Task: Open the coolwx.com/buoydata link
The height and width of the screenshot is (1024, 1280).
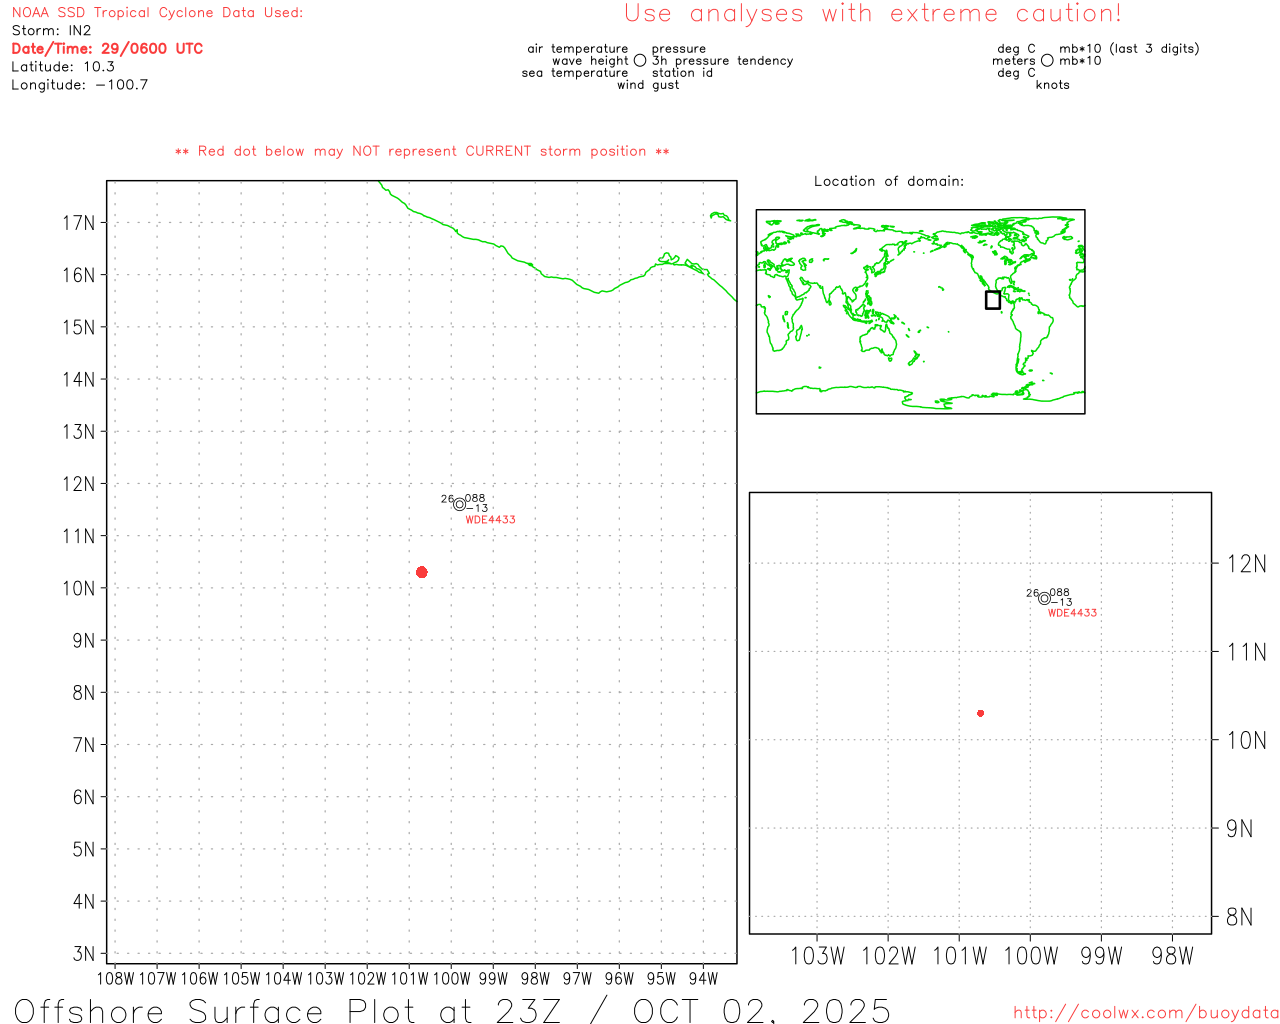Action: click(x=1146, y=1012)
